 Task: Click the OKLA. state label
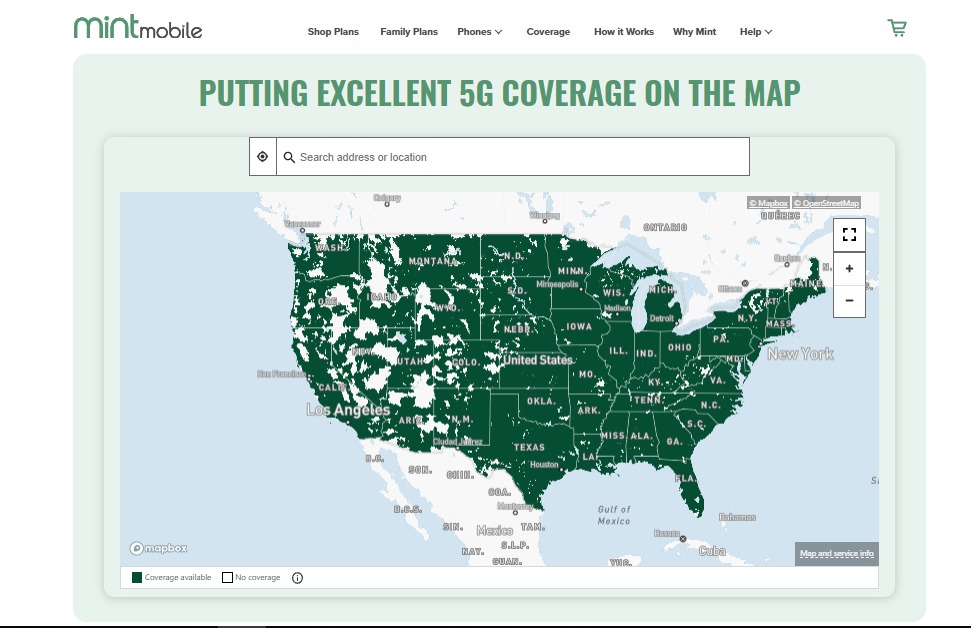(x=541, y=401)
